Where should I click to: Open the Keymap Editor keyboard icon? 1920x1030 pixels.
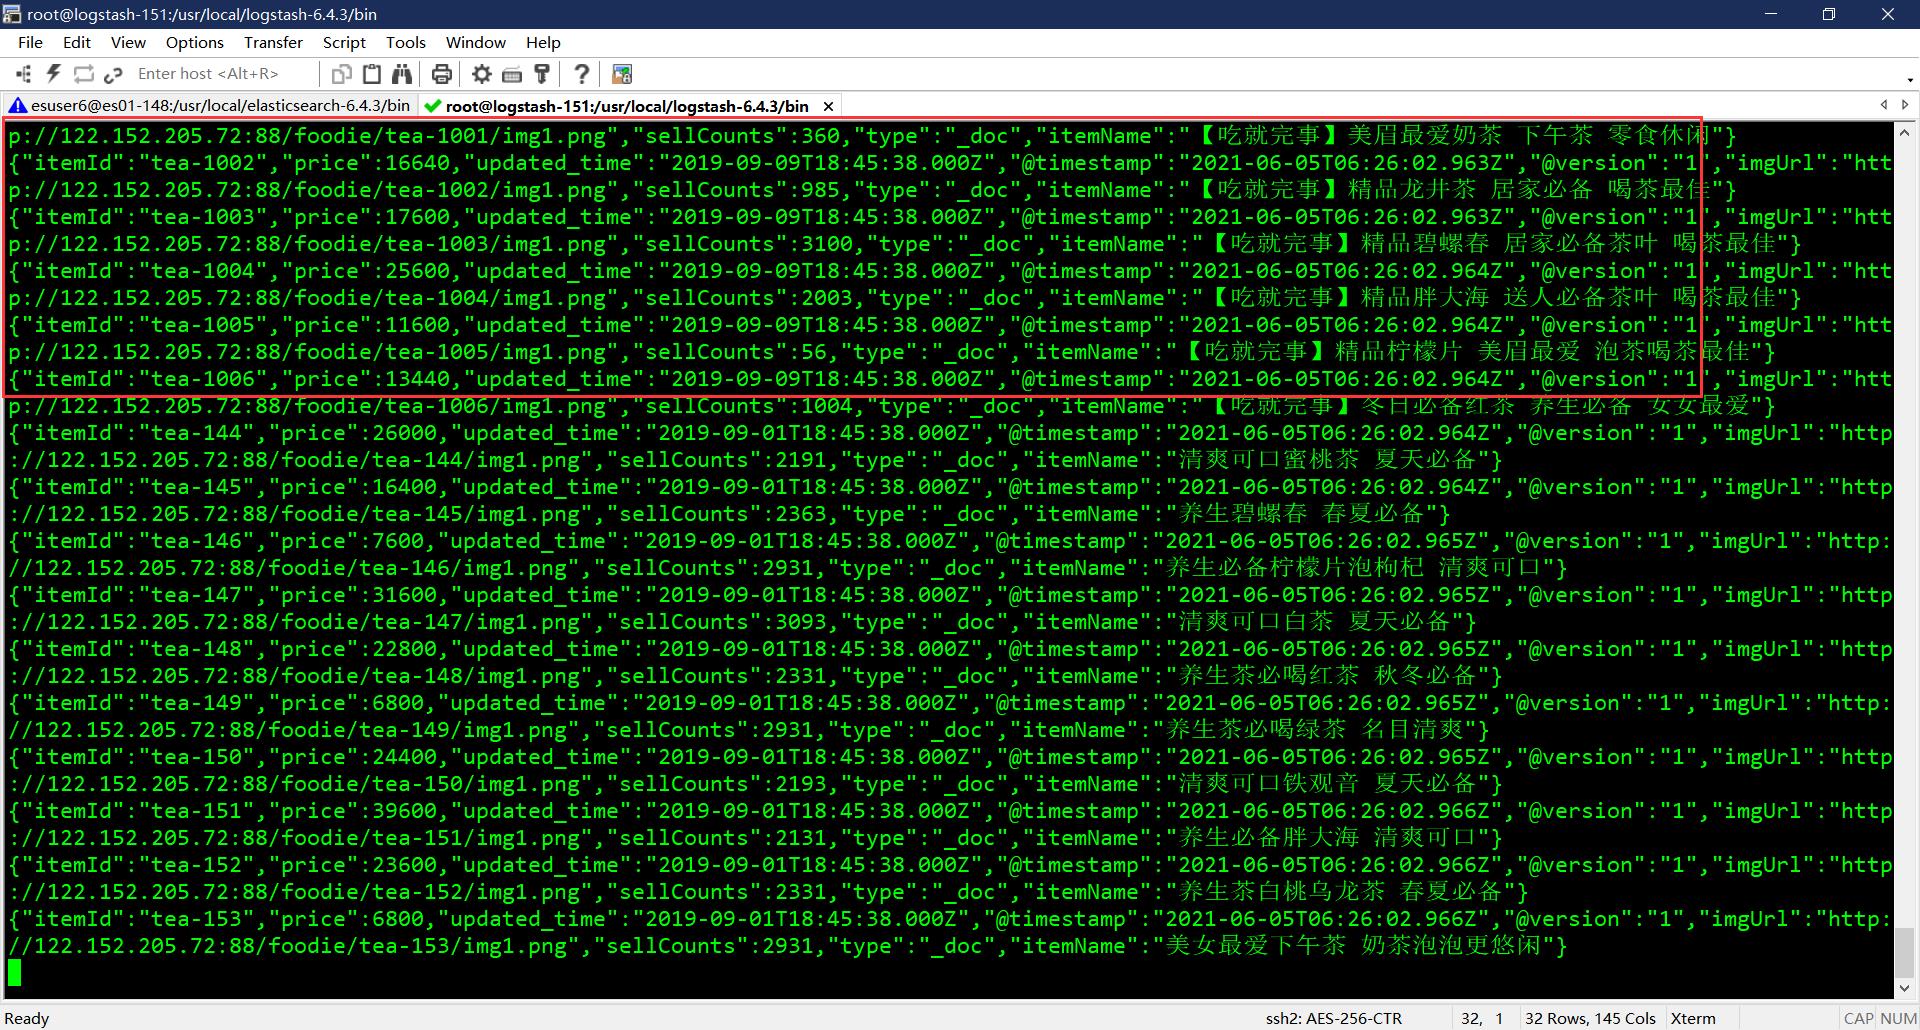point(512,74)
